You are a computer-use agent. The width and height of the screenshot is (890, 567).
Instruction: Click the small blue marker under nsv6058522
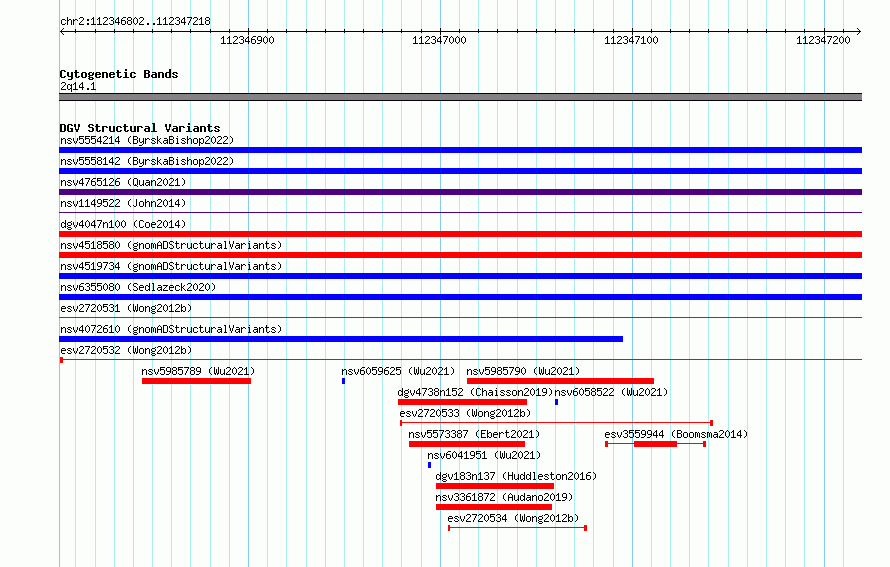[556, 402]
